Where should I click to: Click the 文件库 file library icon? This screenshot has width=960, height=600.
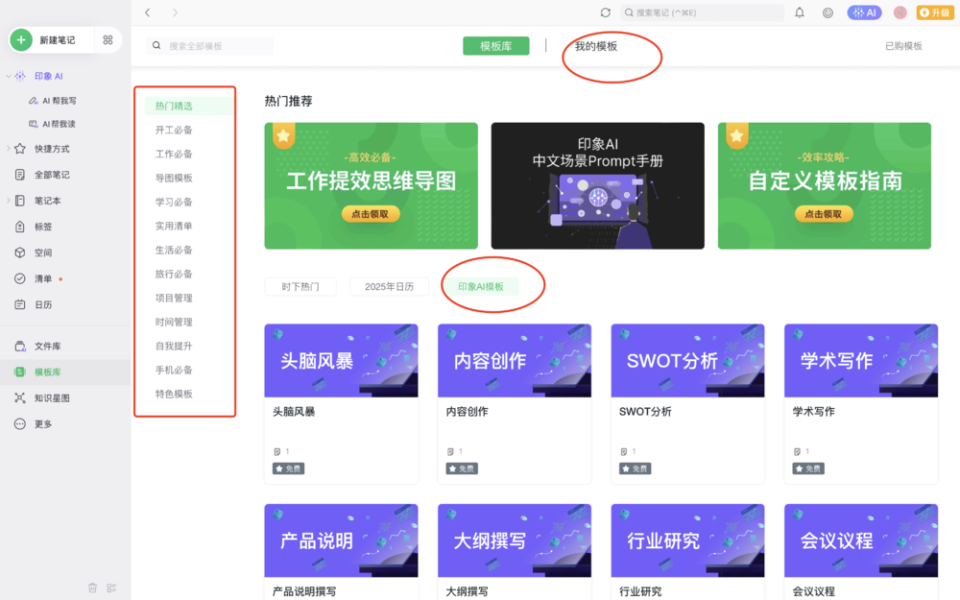(20, 346)
